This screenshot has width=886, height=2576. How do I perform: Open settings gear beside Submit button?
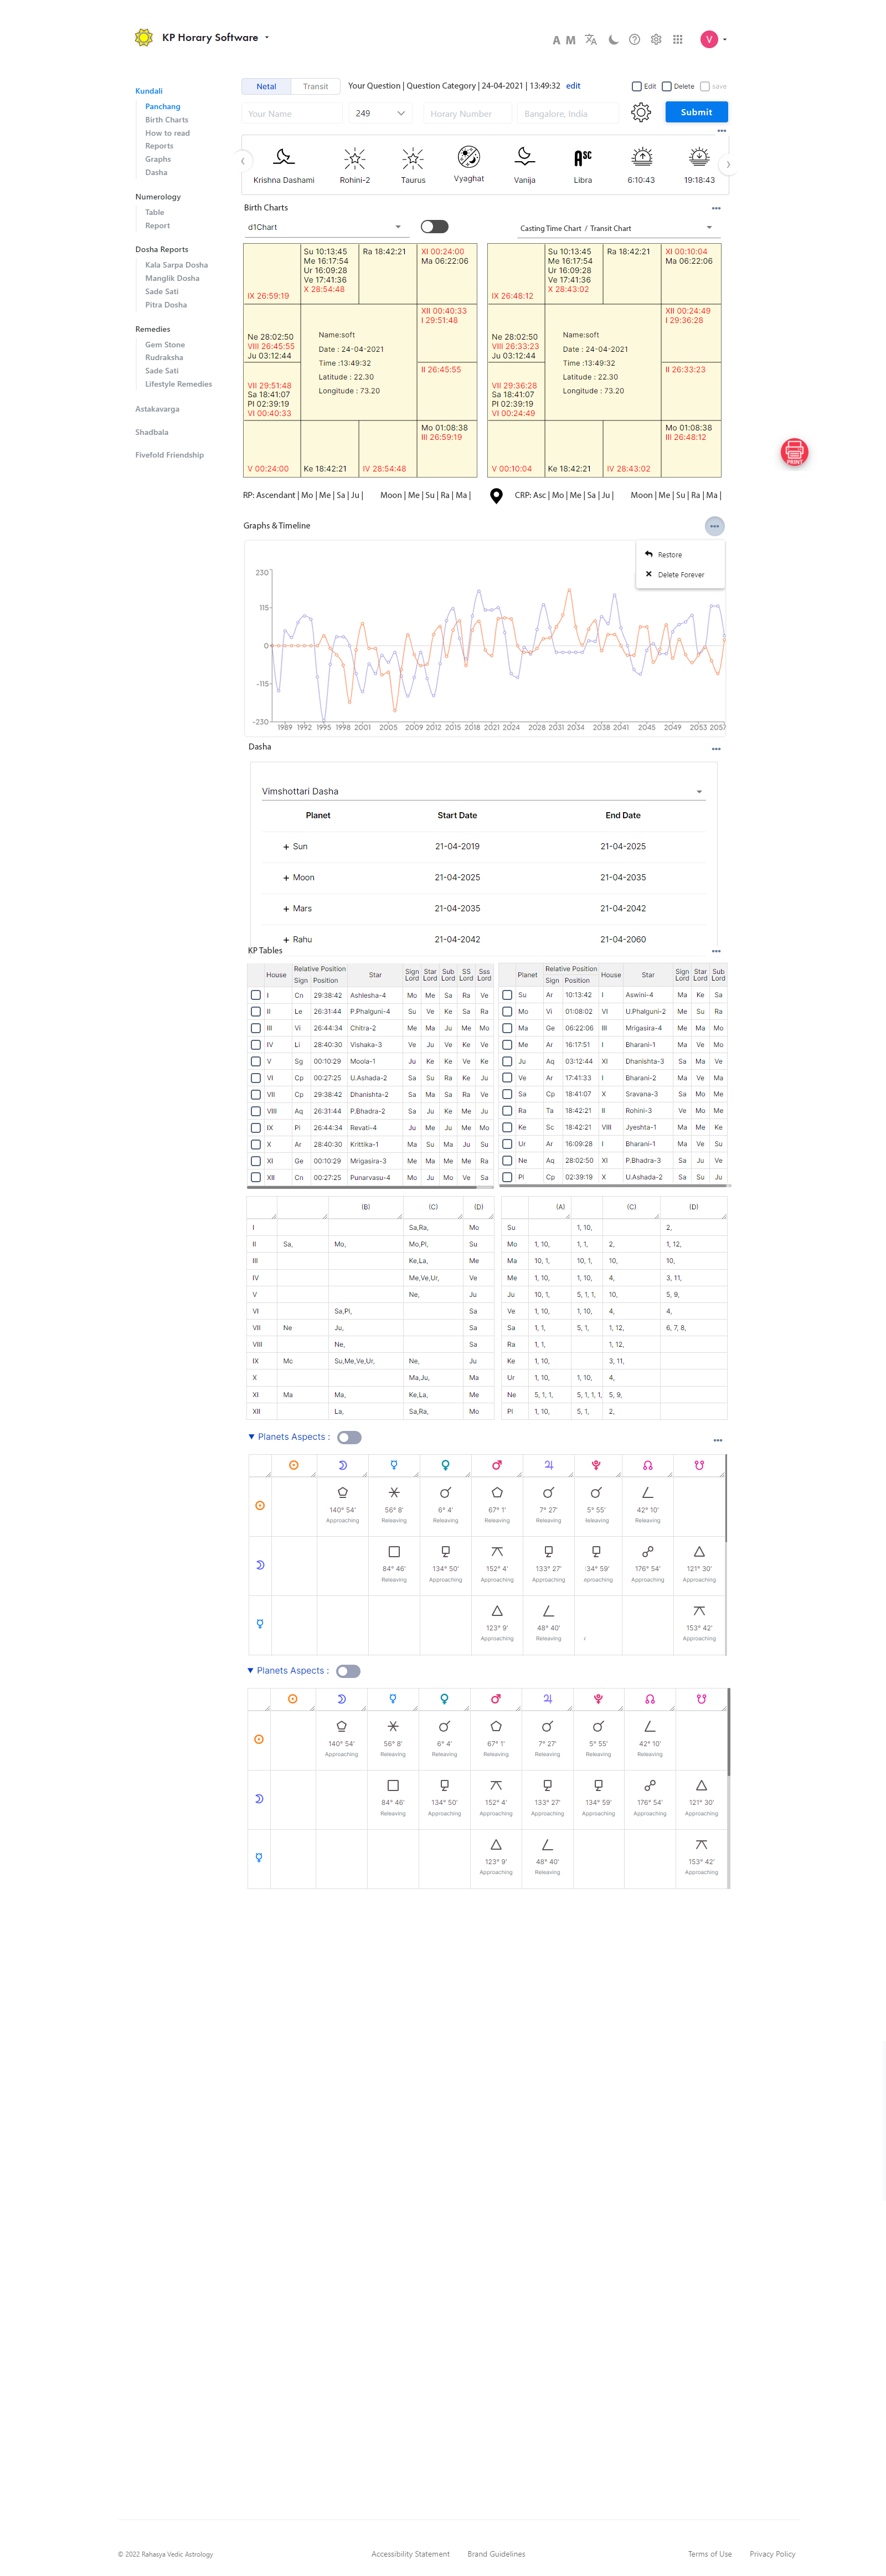point(641,113)
